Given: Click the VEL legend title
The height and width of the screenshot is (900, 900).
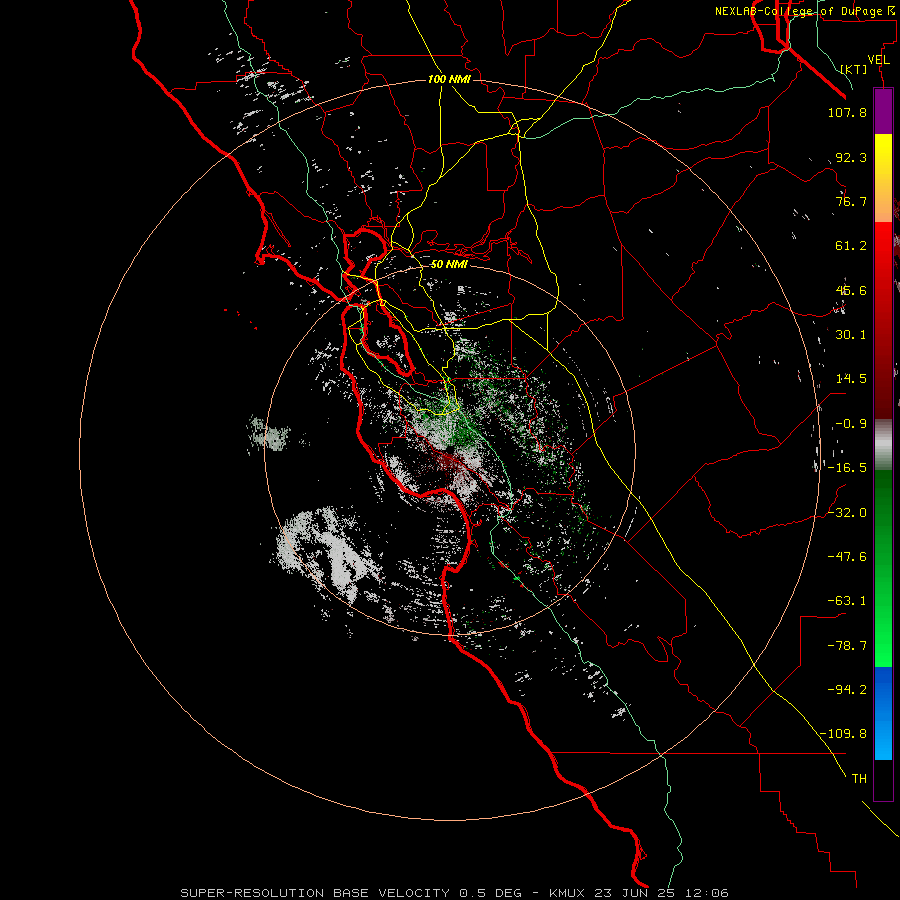Looking at the screenshot, I should (879, 60).
